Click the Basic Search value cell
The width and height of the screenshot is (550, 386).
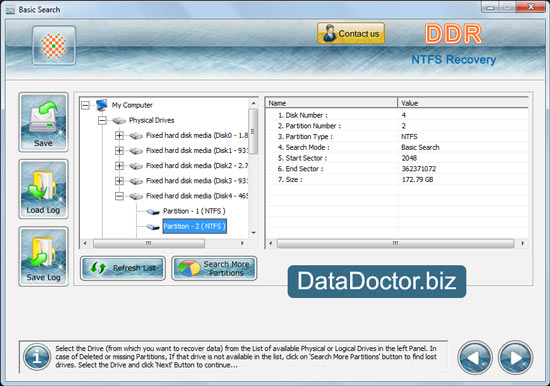click(x=420, y=147)
